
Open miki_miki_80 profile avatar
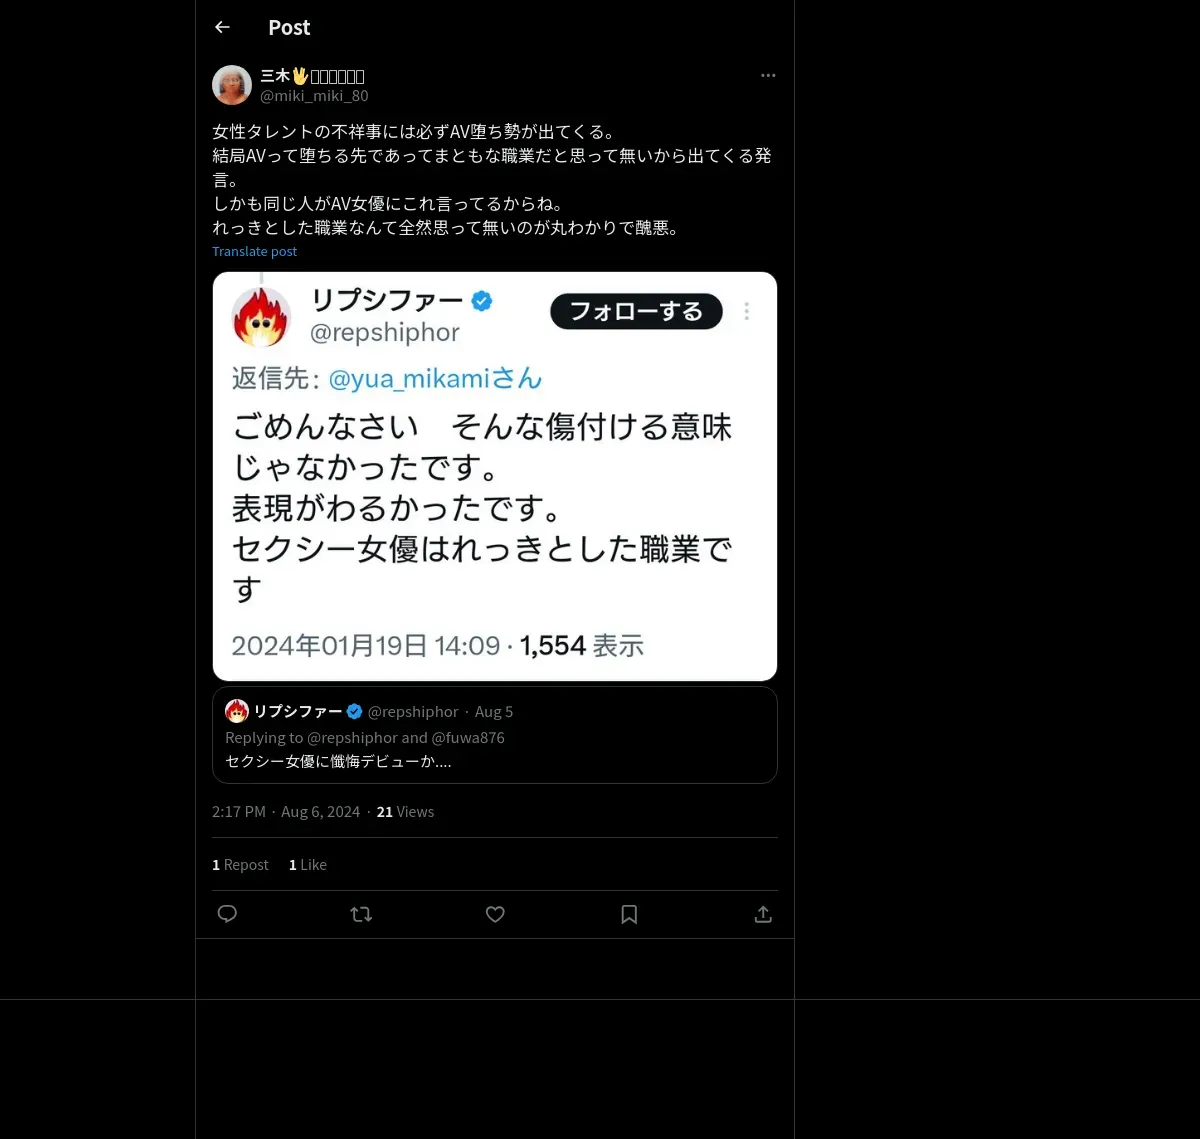tap(232, 85)
